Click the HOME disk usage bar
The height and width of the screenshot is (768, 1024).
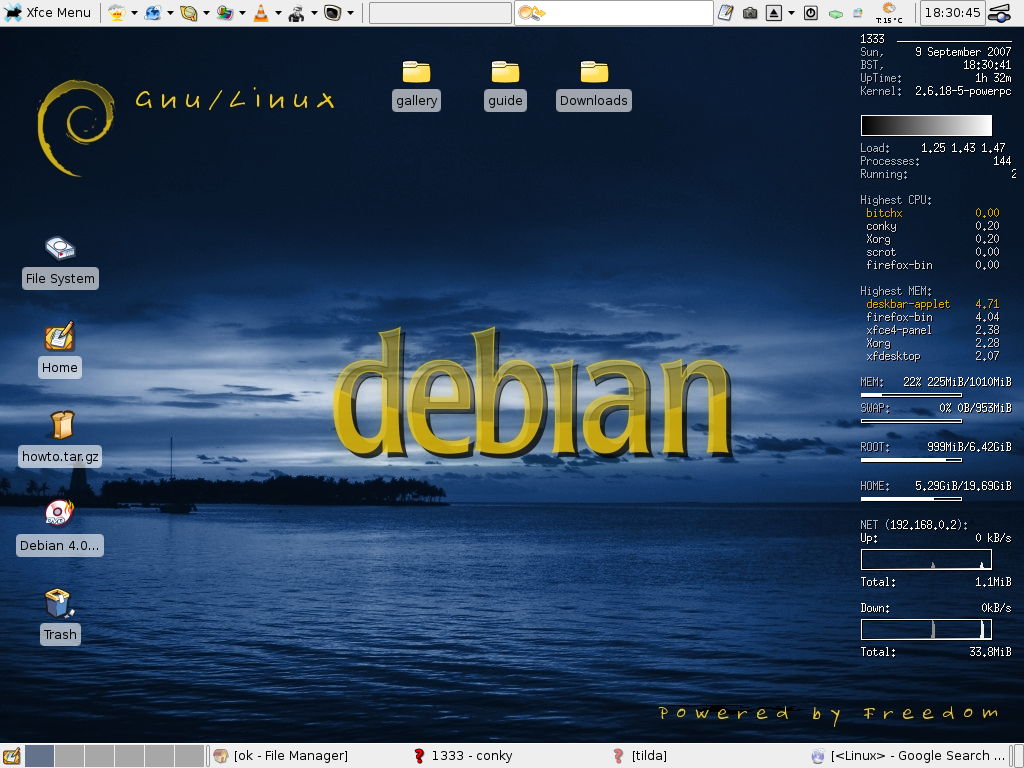click(911, 499)
